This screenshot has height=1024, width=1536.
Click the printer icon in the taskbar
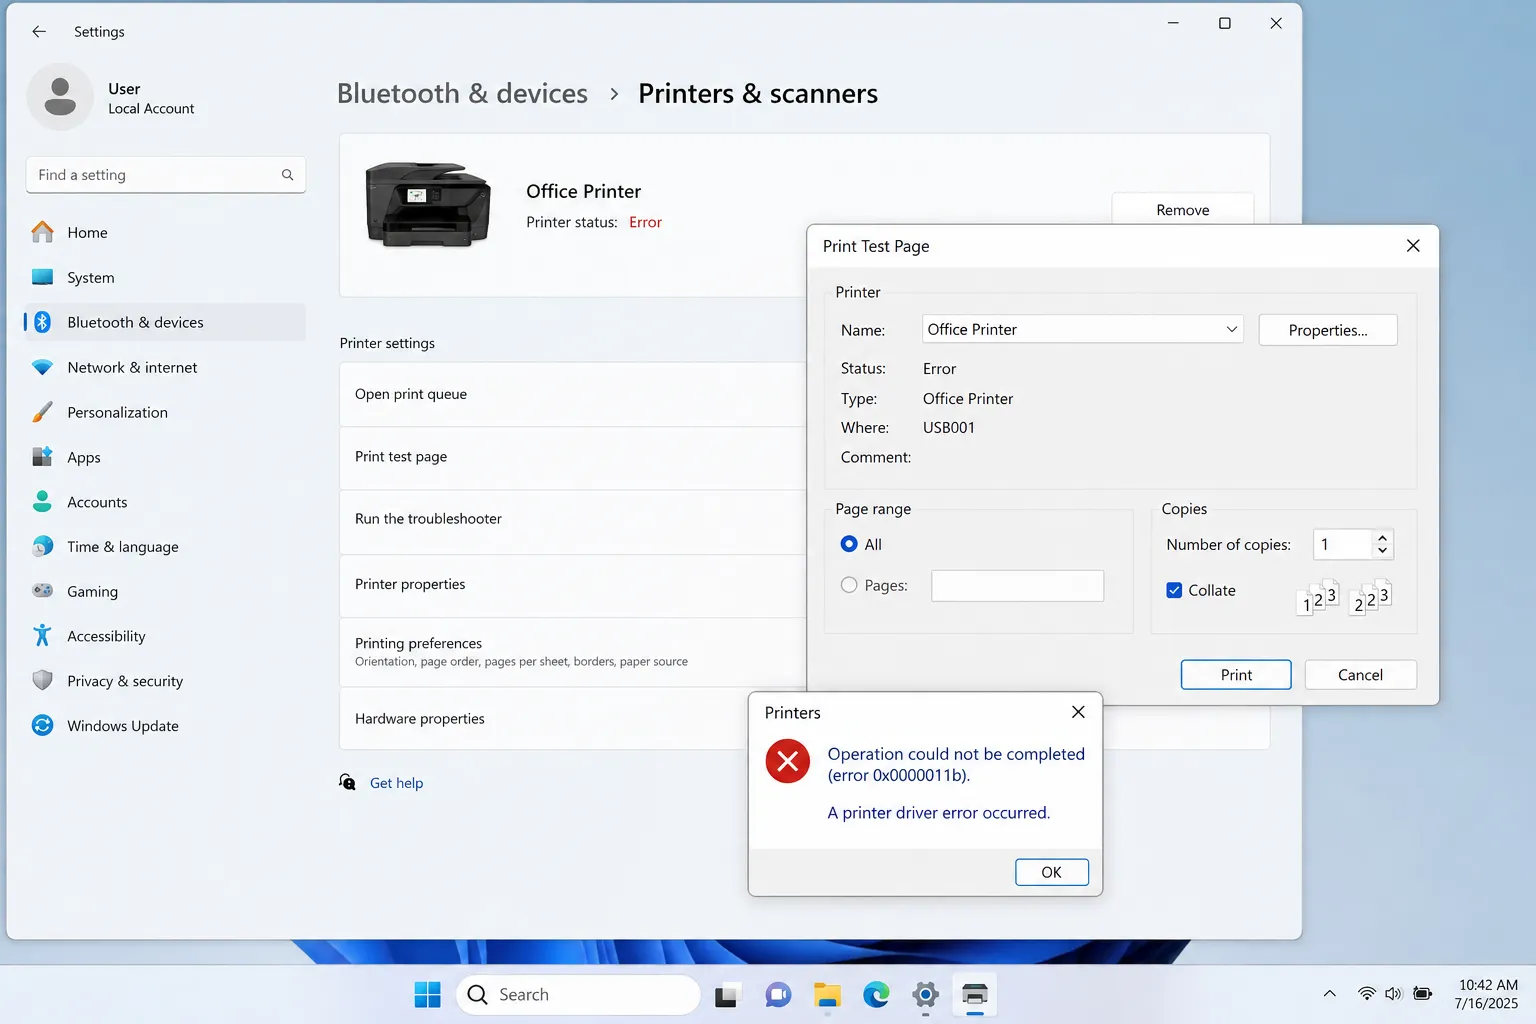[975, 995]
